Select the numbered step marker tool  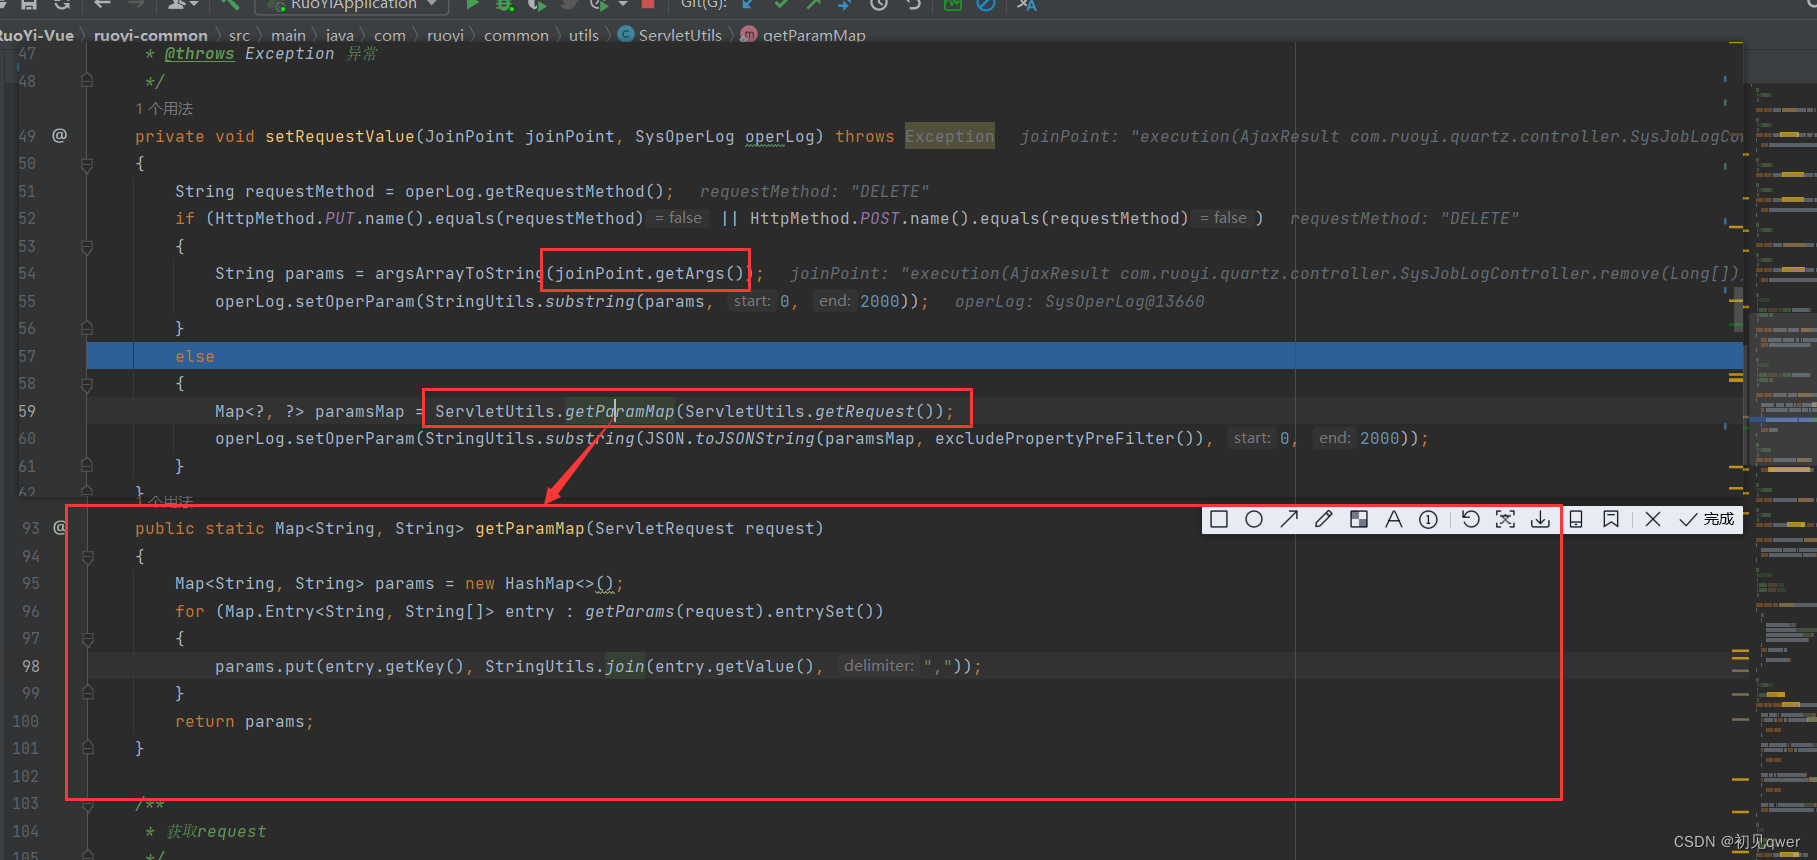[x=1429, y=519]
